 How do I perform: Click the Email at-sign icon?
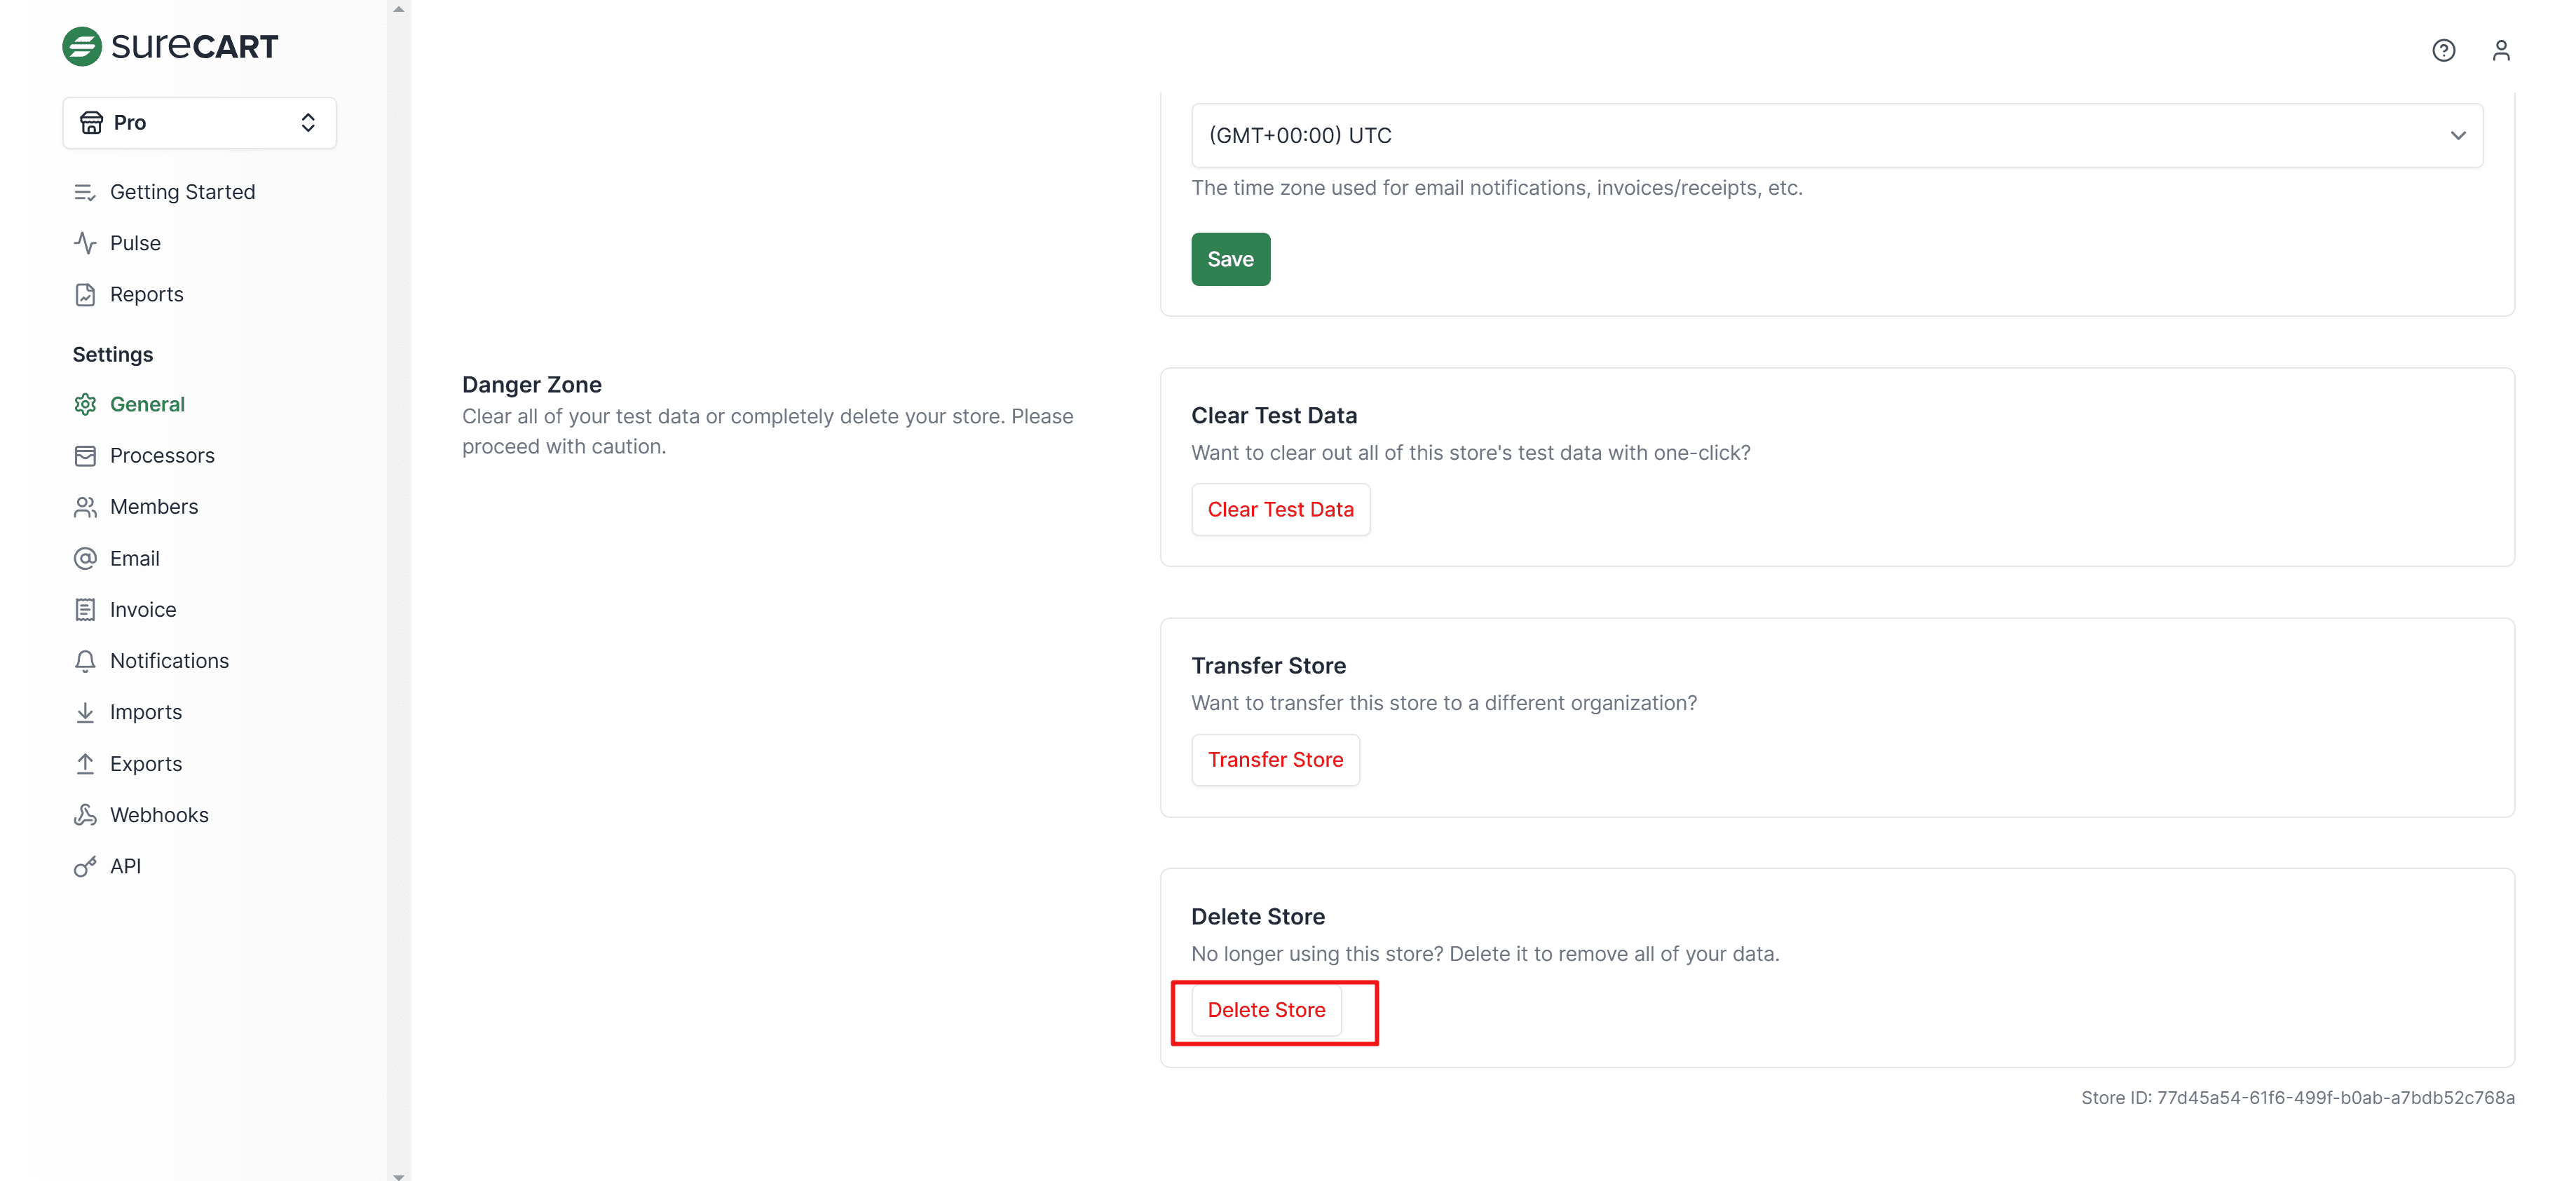click(x=85, y=558)
